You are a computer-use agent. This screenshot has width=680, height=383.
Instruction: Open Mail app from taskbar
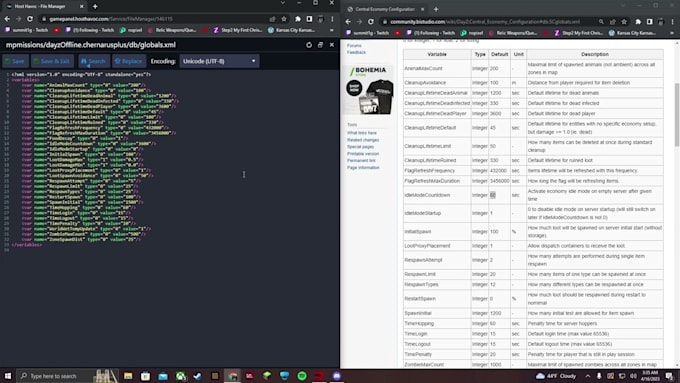click(x=163, y=376)
